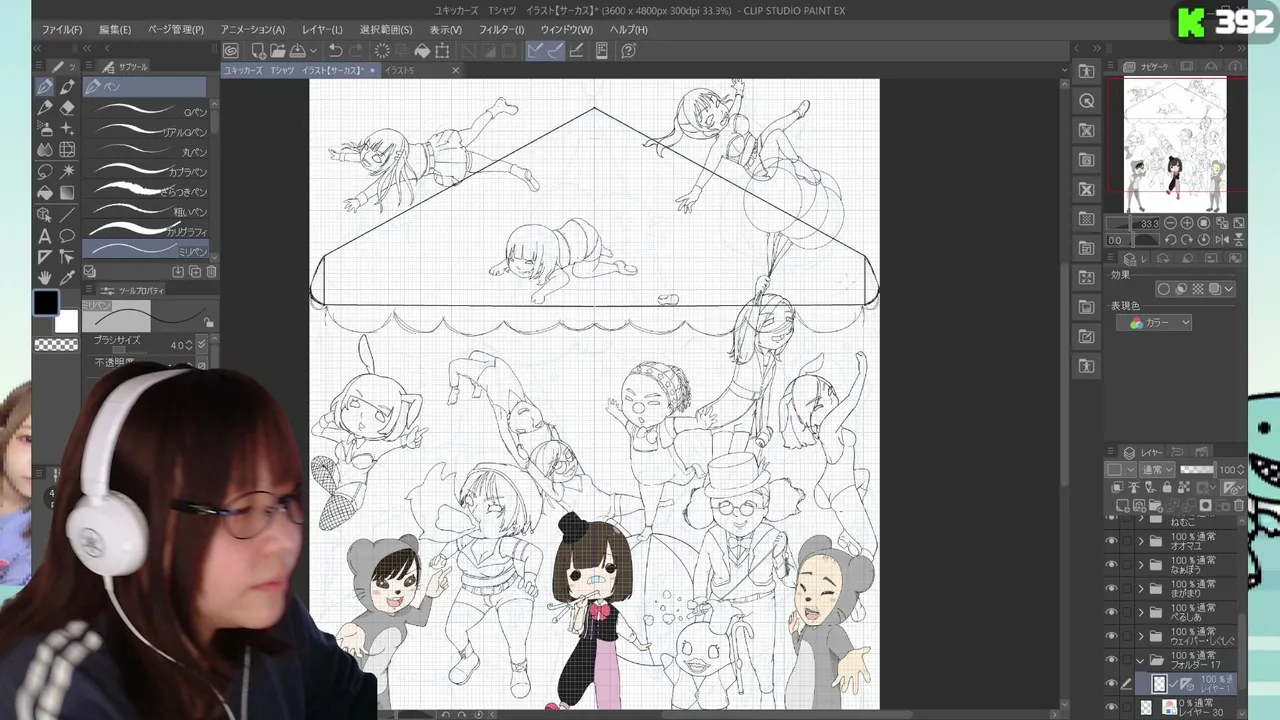1280x720 pixels.
Task: Create a new layer folder
Action: tap(1155, 506)
